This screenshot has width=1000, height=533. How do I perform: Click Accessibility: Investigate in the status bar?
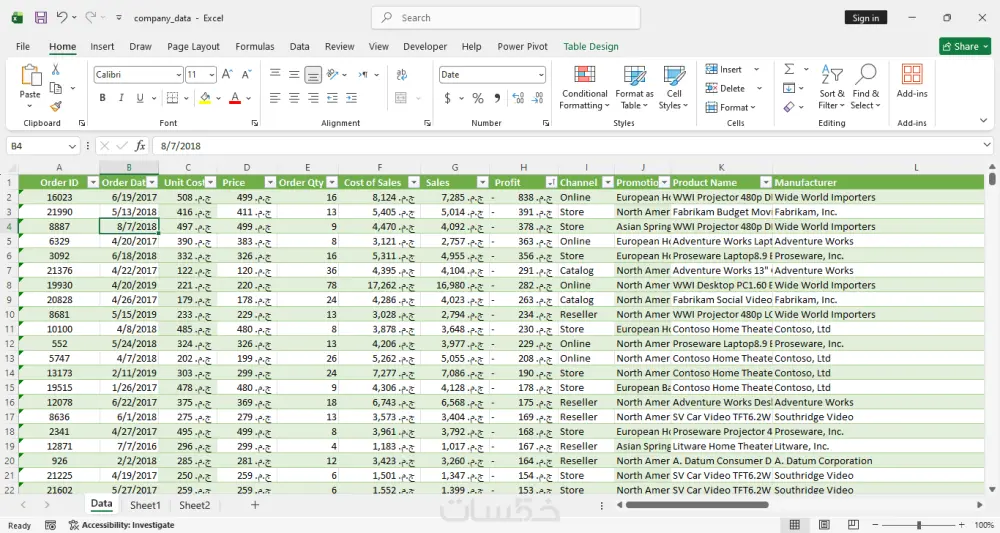pos(121,525)
